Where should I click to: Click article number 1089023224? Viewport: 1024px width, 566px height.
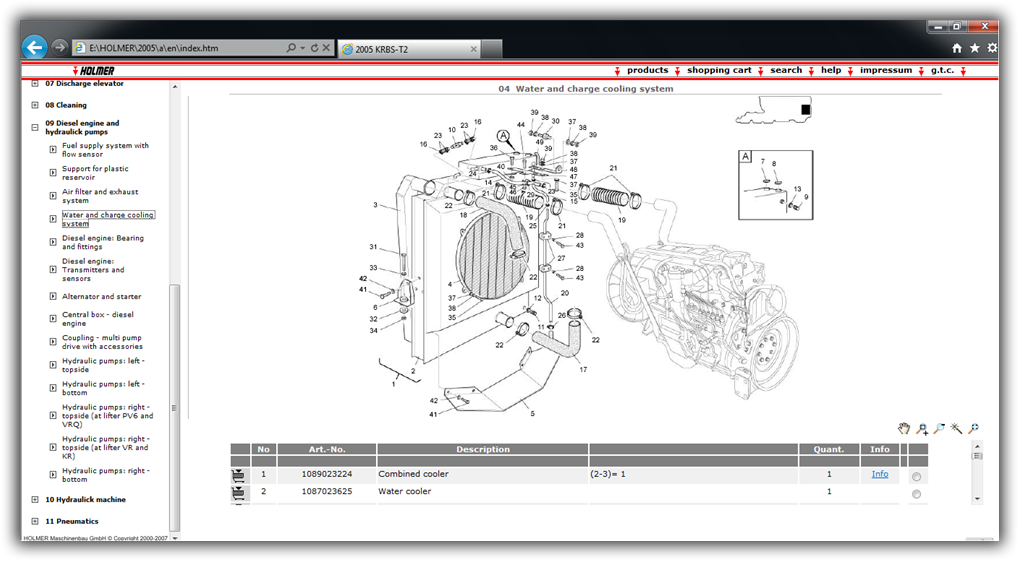point(327,474)
